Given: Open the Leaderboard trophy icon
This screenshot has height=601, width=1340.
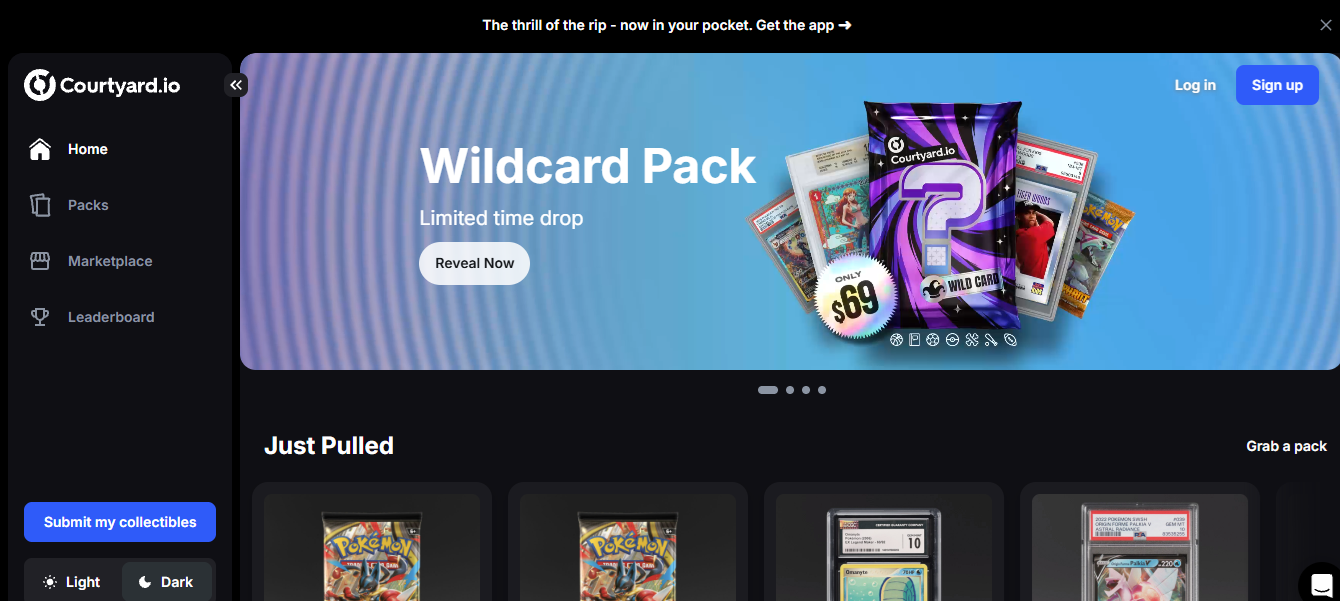Looking at the screenshot, I should [x=40, y=317].
